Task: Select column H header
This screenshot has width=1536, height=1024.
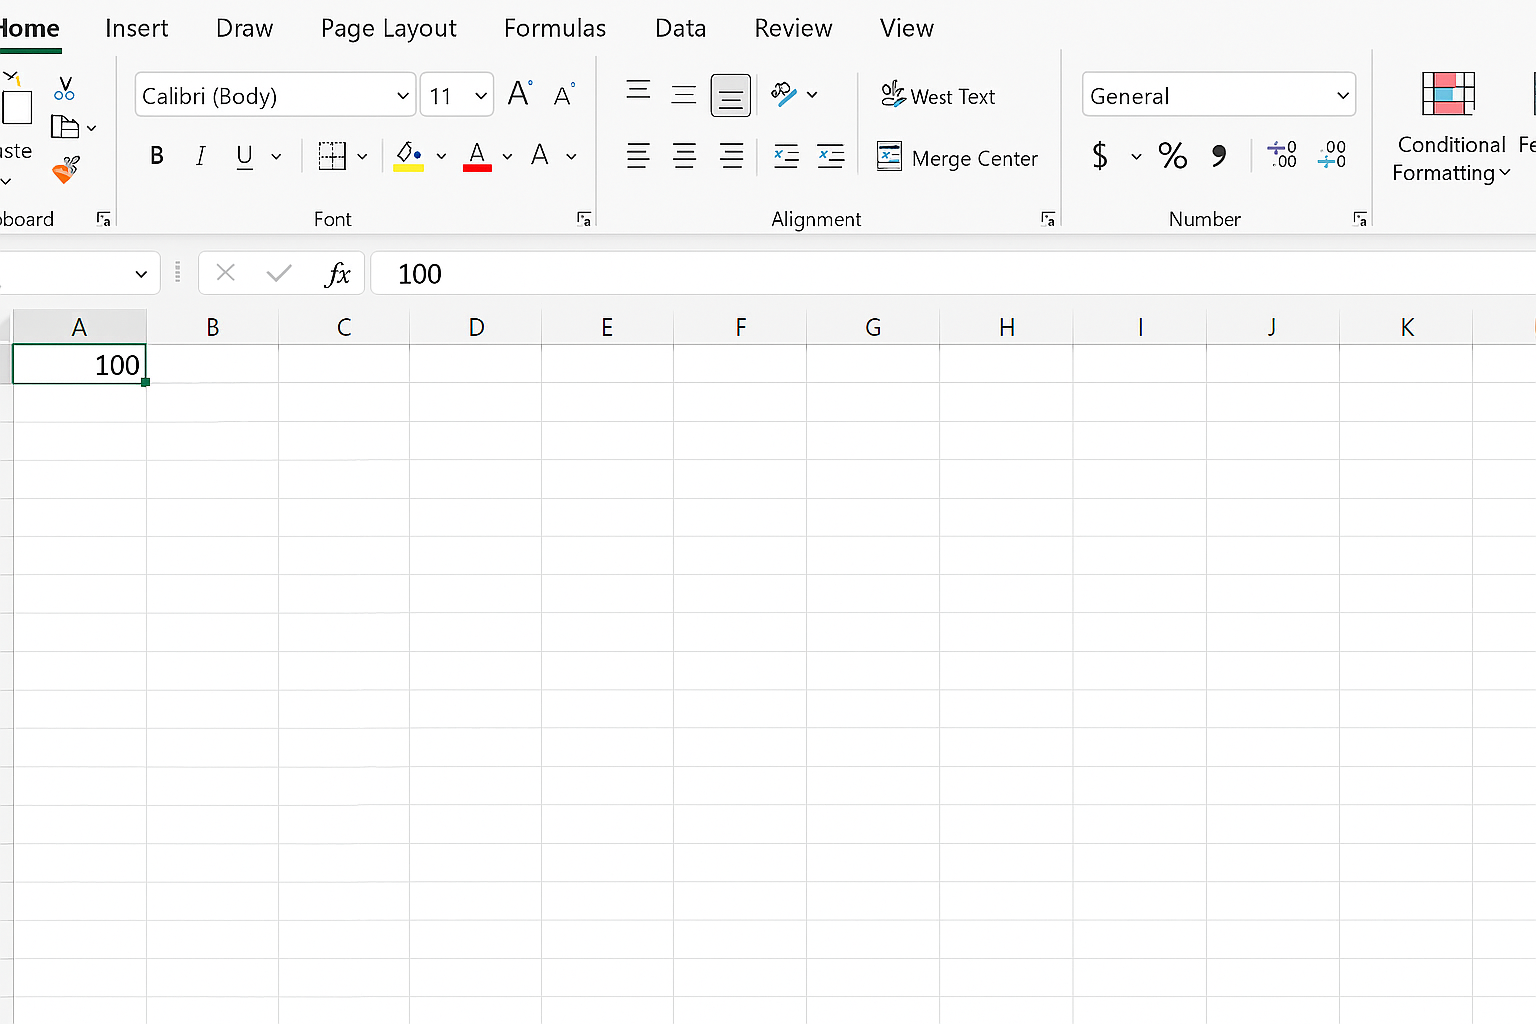Action: point(1007,327)
